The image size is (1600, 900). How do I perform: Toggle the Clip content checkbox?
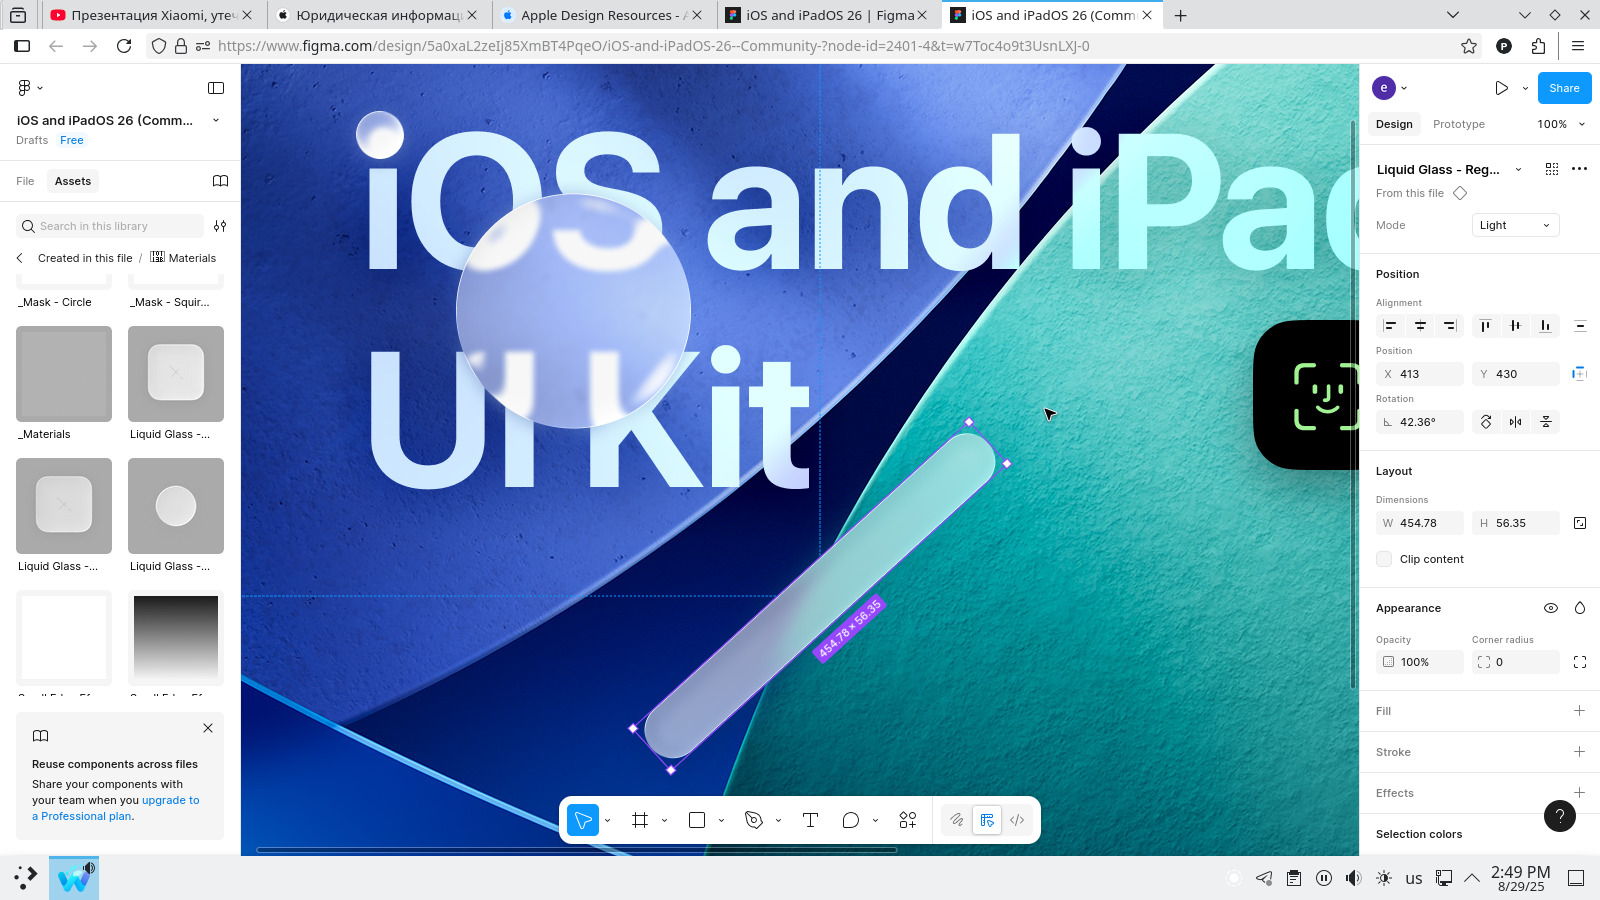point(1384,559)
